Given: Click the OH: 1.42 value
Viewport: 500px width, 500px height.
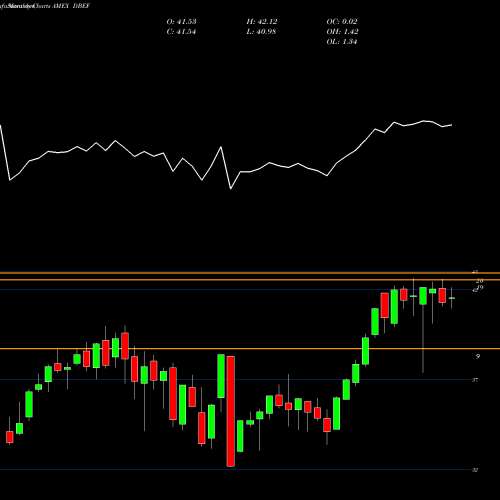Looking at the screenshot, I should [x=342, y=32].
